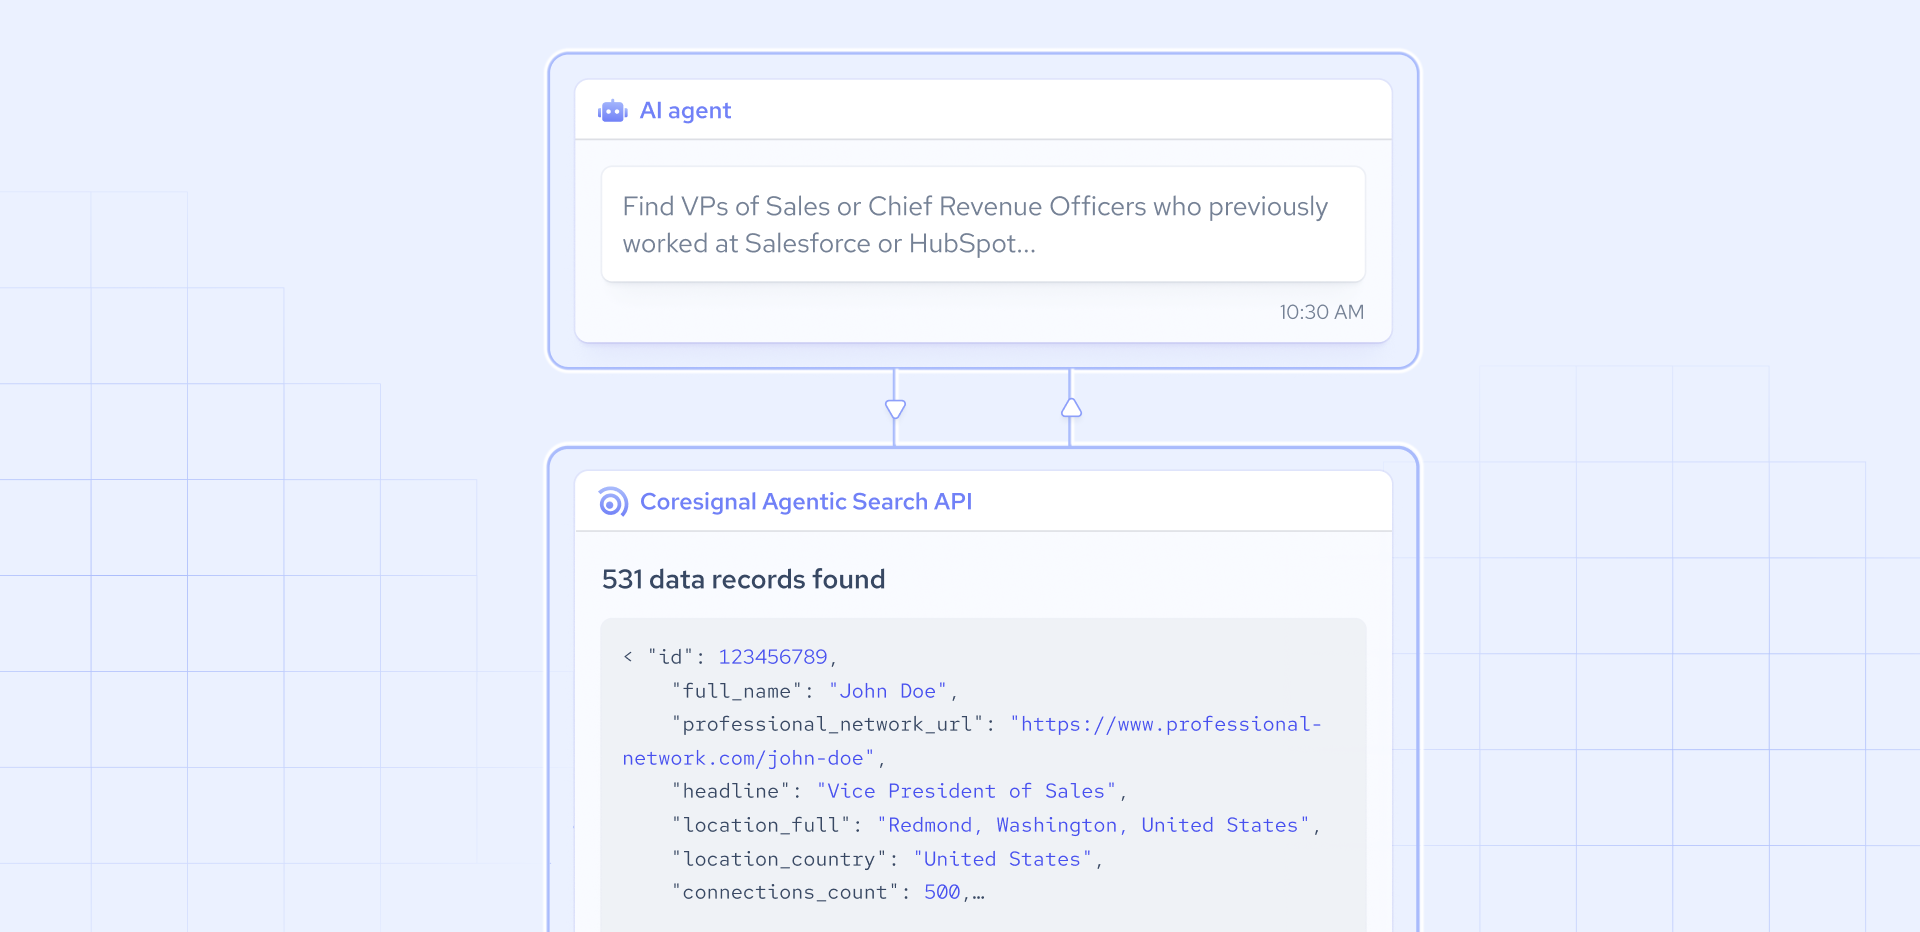Click the connections_count value 500
The height and width of the screenshot is (932, 1920).
coord(942,892)
